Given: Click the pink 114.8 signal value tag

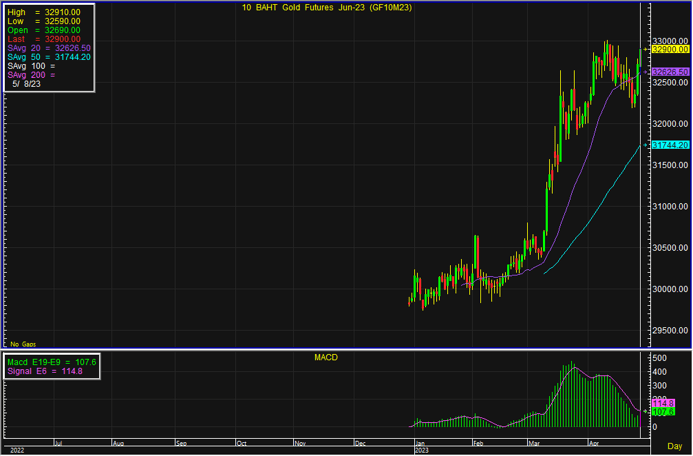Looking at the screenshot, I should tap(664, 403).
